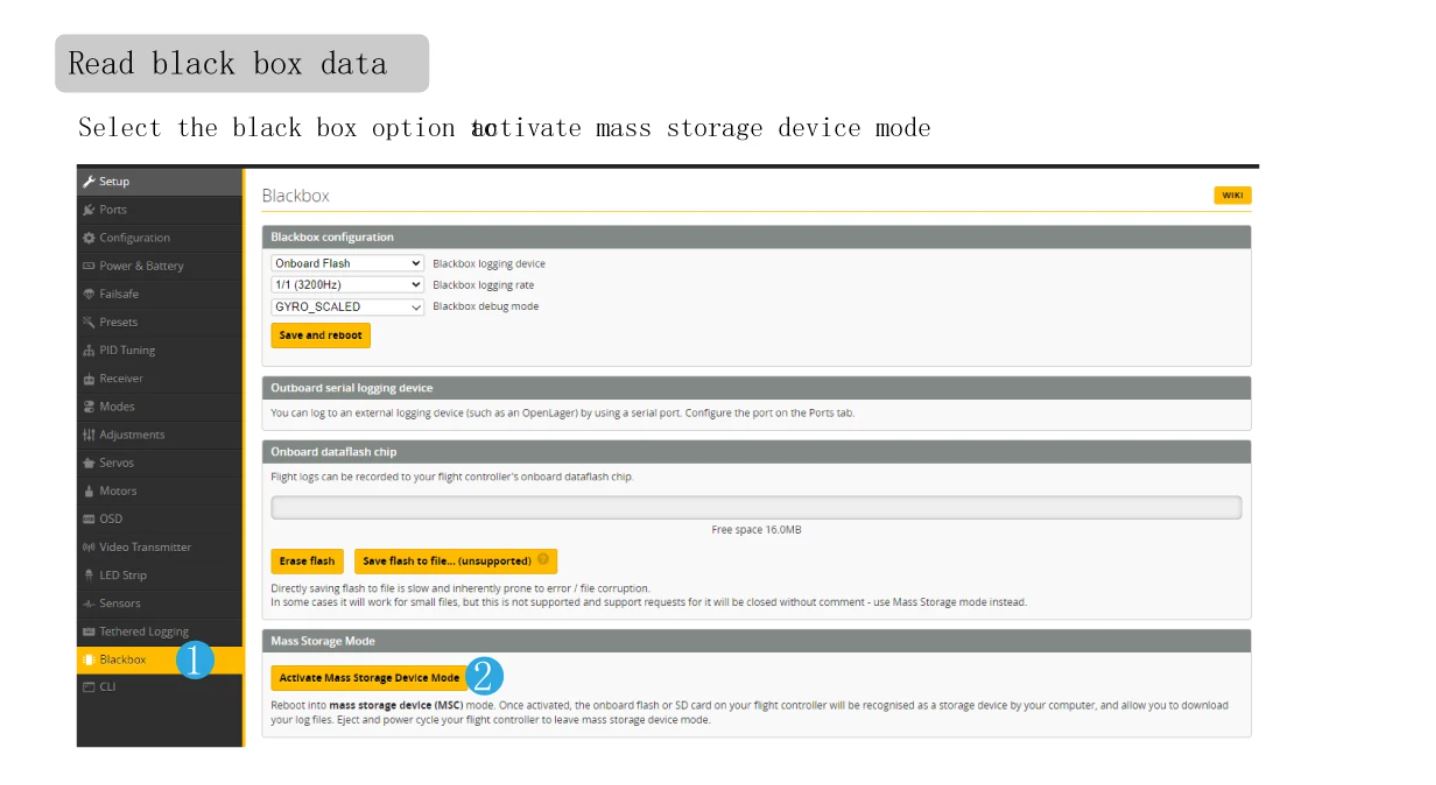Open the CLI tab
1436x785 pixels.
coord(159,687)
